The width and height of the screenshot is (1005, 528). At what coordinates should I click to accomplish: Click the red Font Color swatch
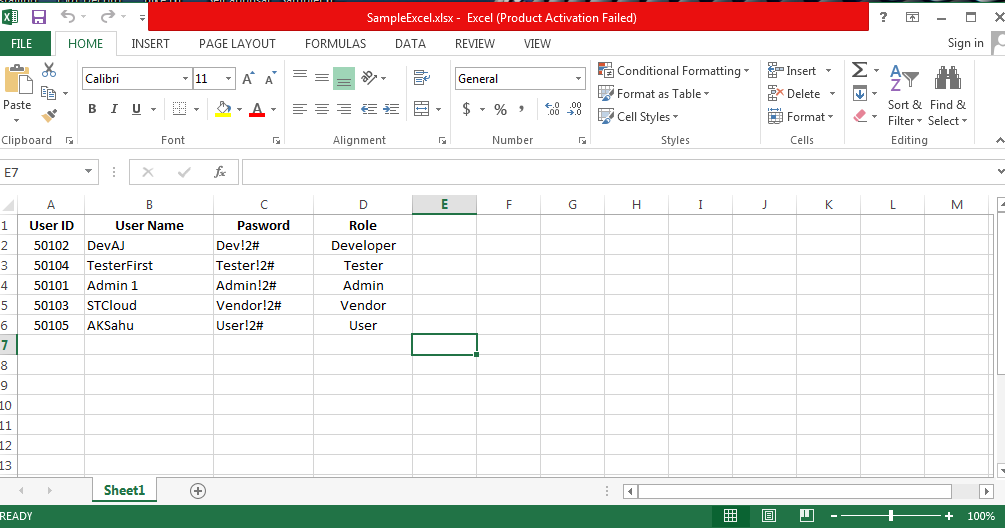[x=257, y=109]
